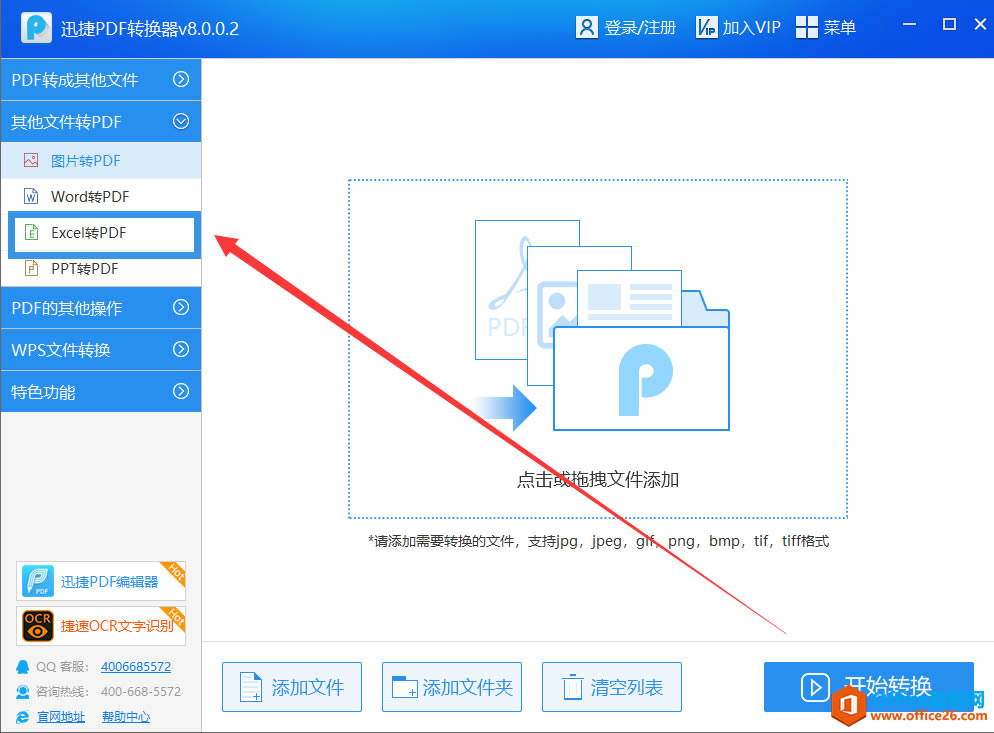Image resolution: width=994 pixels, height=733 pixels.
Task: Click 清空列表 button label
Action: pyautogui.click(x=627, y=687)
